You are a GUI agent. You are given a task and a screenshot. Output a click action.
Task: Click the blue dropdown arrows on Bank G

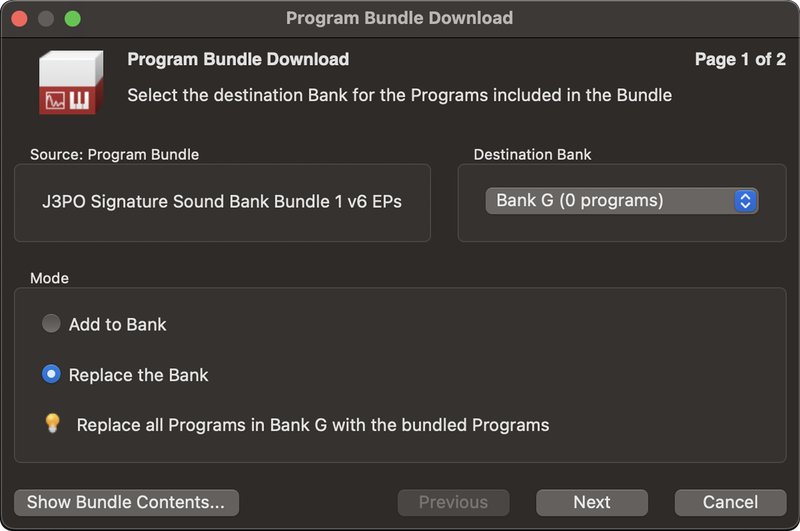pos(745,200)
